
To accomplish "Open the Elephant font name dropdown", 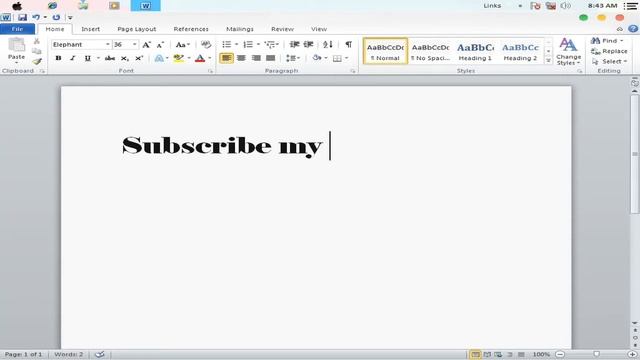I will 107,44.
